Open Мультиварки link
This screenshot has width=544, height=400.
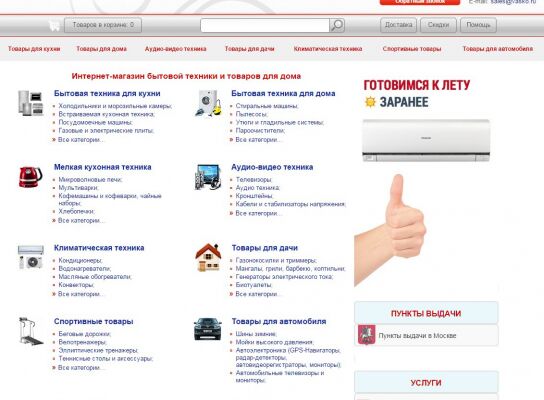(78, 188)
